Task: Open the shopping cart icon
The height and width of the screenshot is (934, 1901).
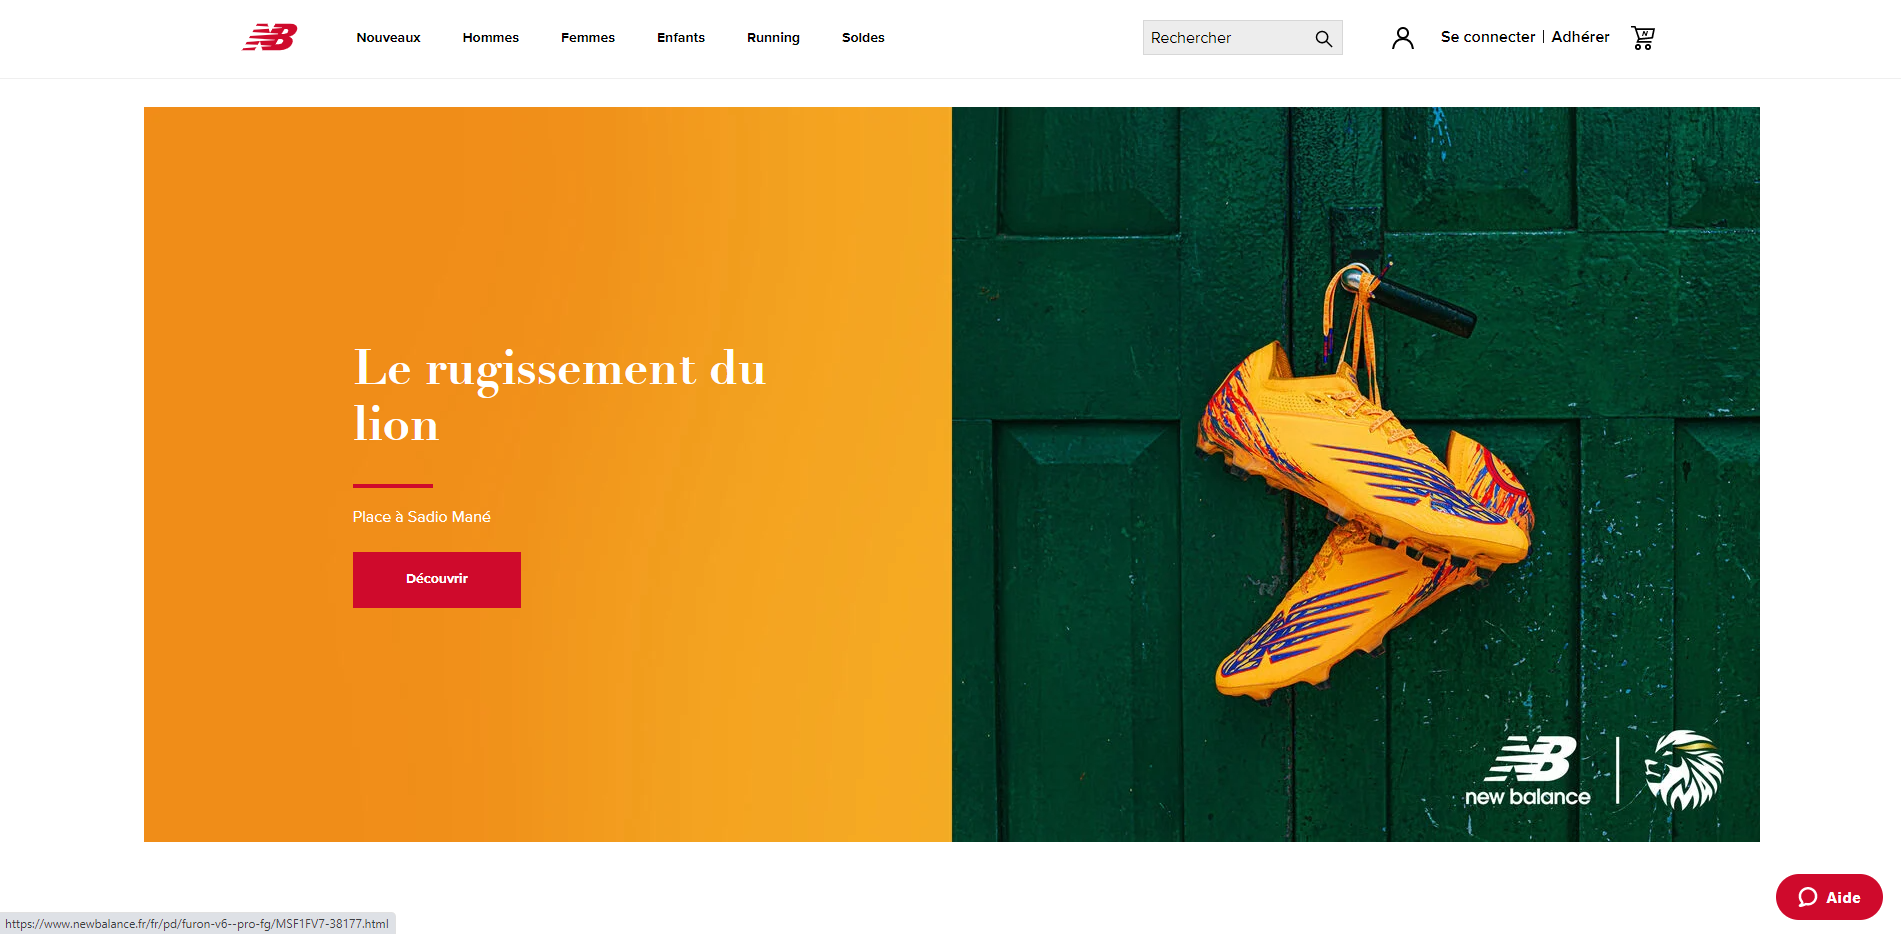Action: coord(1643,38)
